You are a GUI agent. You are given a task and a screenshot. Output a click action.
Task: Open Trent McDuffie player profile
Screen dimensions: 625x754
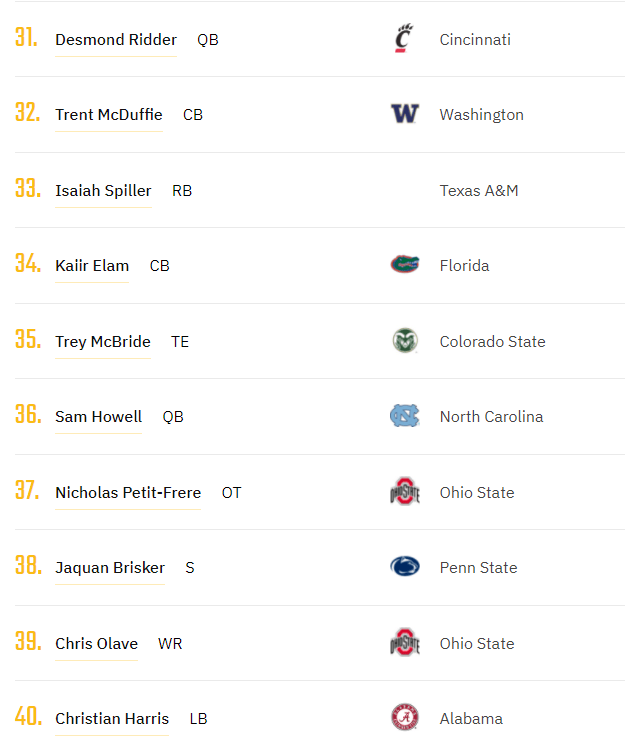click(x=109, y=115)
